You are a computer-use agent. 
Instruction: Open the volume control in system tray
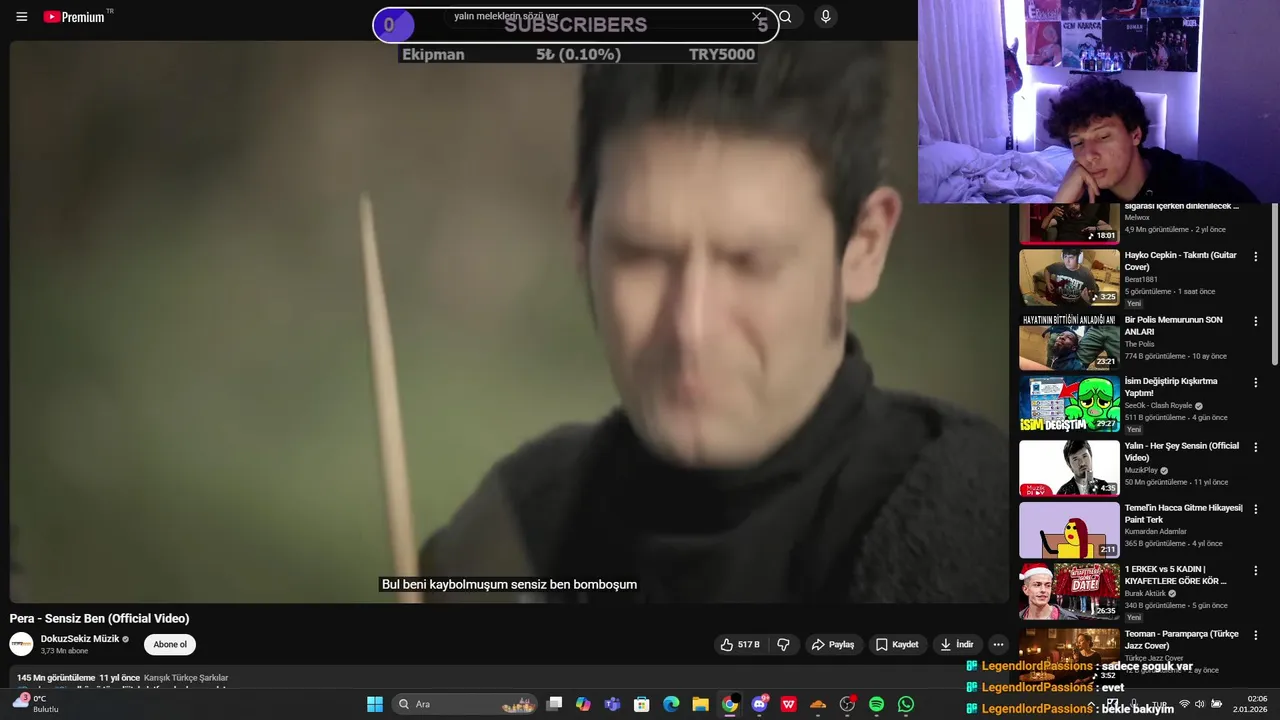[x=1200, y=704]
